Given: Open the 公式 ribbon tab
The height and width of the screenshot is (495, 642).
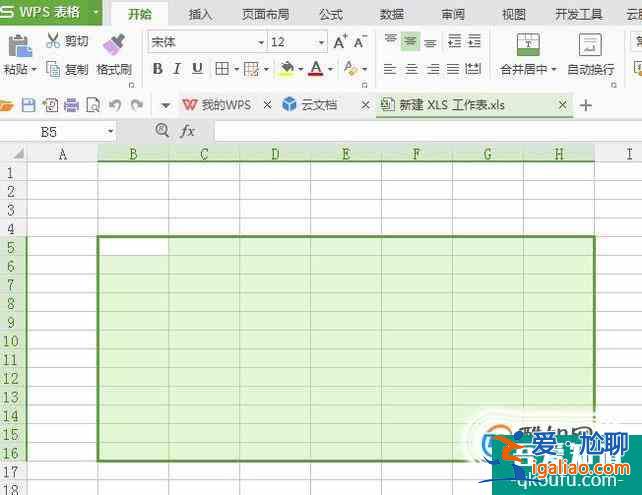Looking at the screenshot, I should coord(330,14).
